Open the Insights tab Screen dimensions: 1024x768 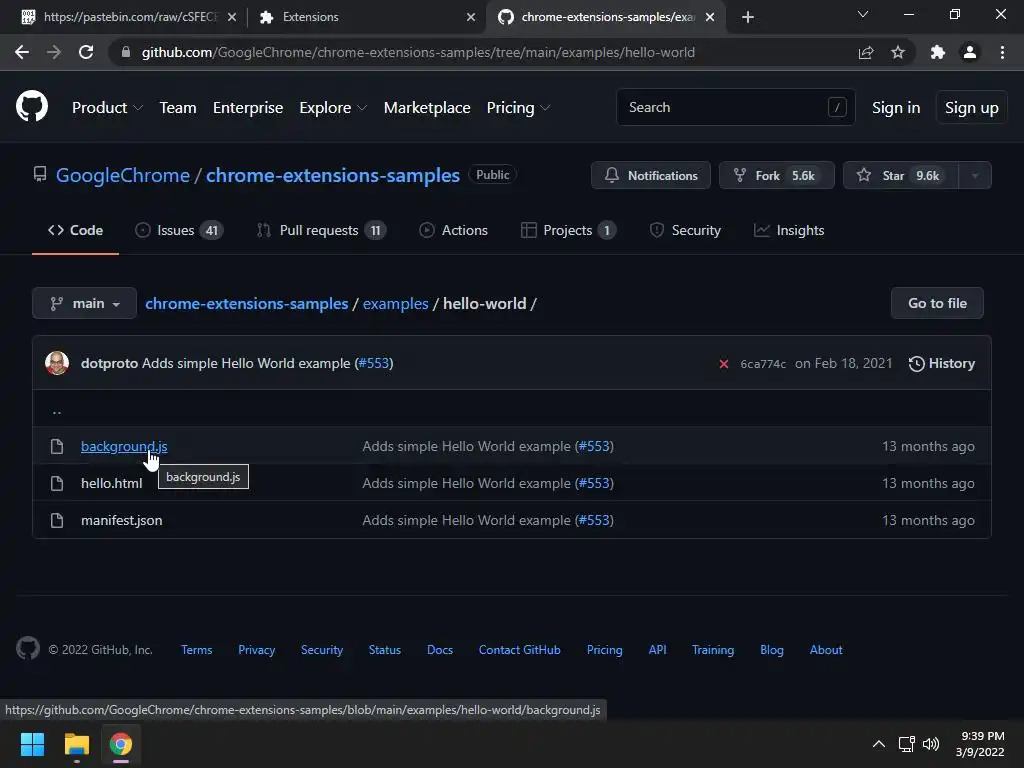789,231
